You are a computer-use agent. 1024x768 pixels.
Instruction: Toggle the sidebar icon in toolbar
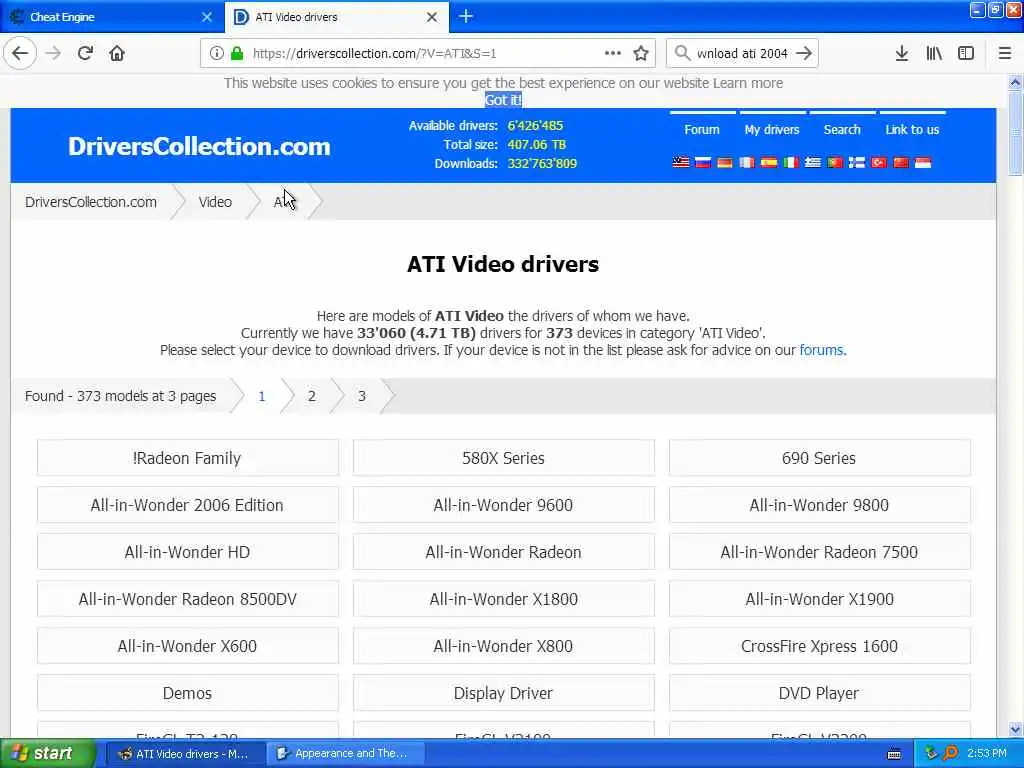[966, 53]
